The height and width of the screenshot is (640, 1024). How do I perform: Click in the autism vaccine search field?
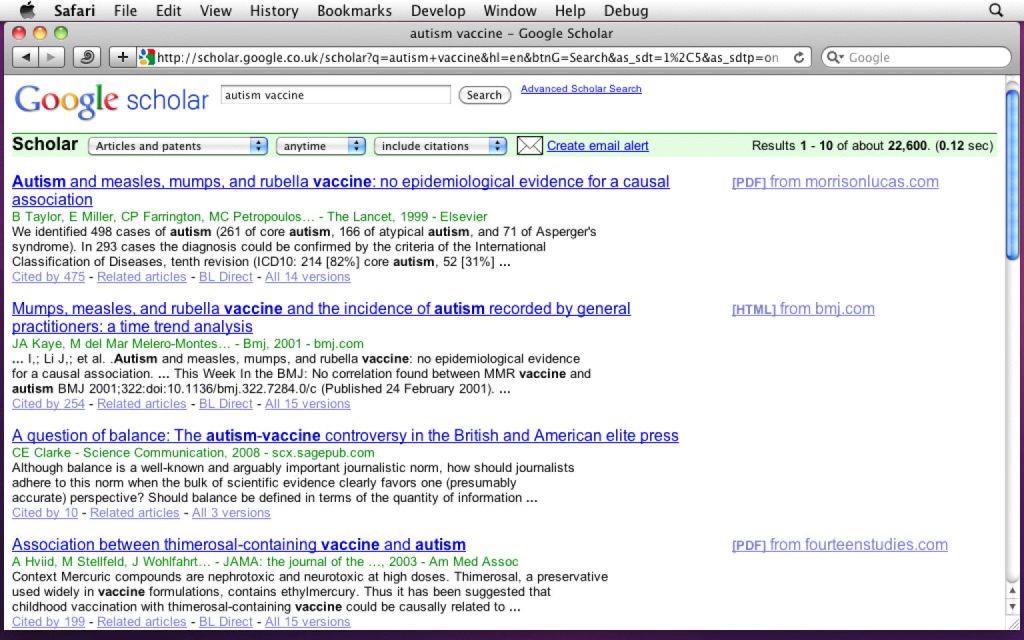click(x=334, y=95)
